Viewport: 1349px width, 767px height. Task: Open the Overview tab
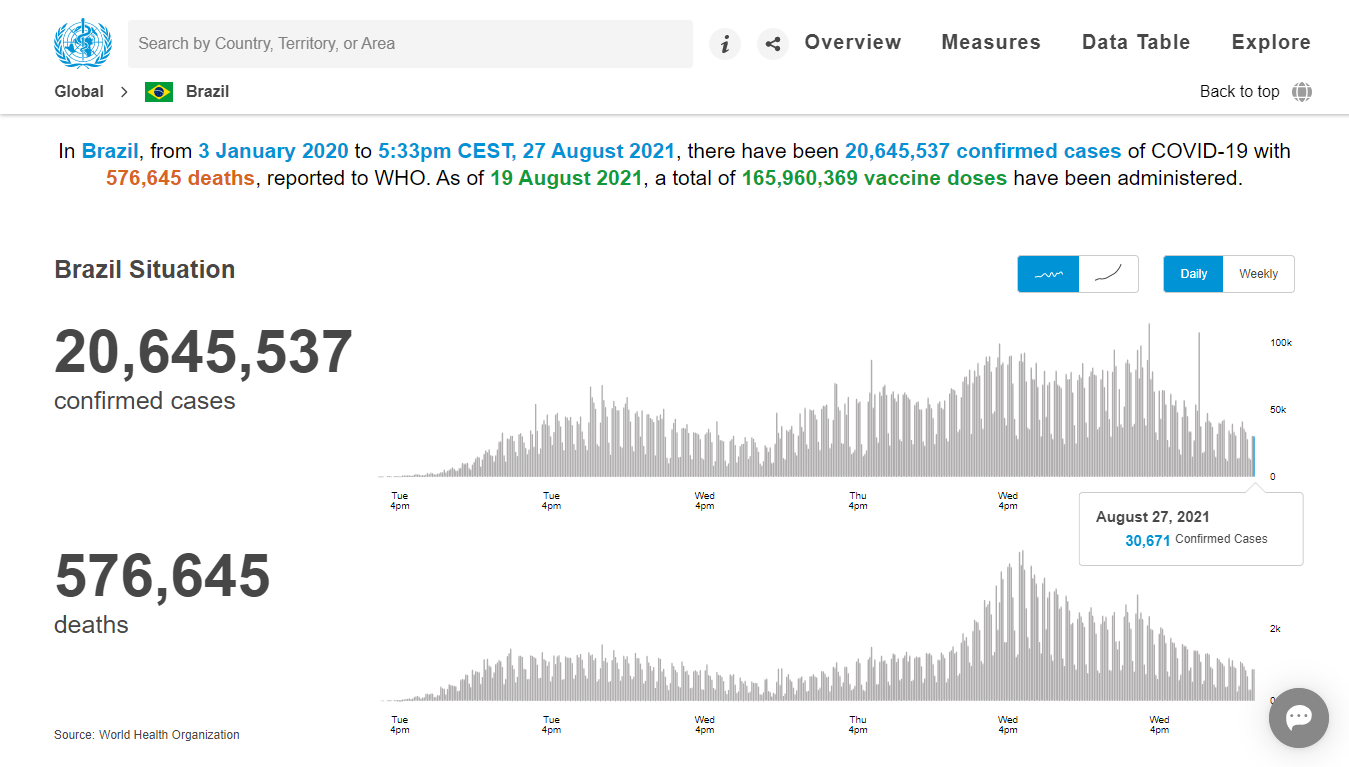(853, 42)
